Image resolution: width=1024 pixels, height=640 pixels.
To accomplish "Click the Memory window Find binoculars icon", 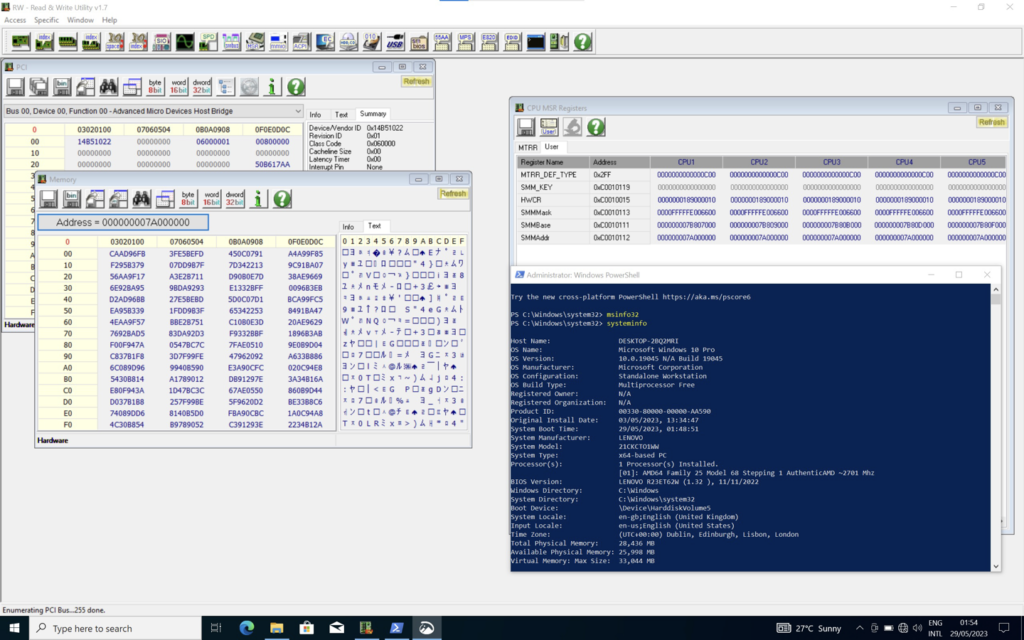I will (x=141, y=199).
